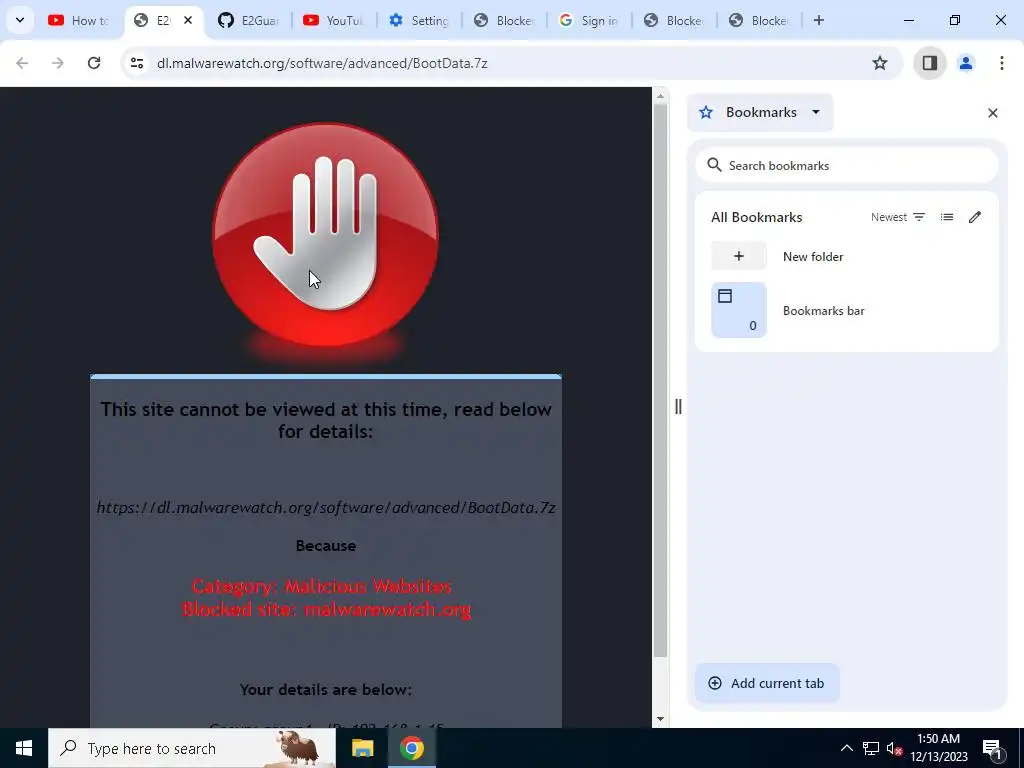
Task: Open network status tray icon
Action: tap(871, 748)
